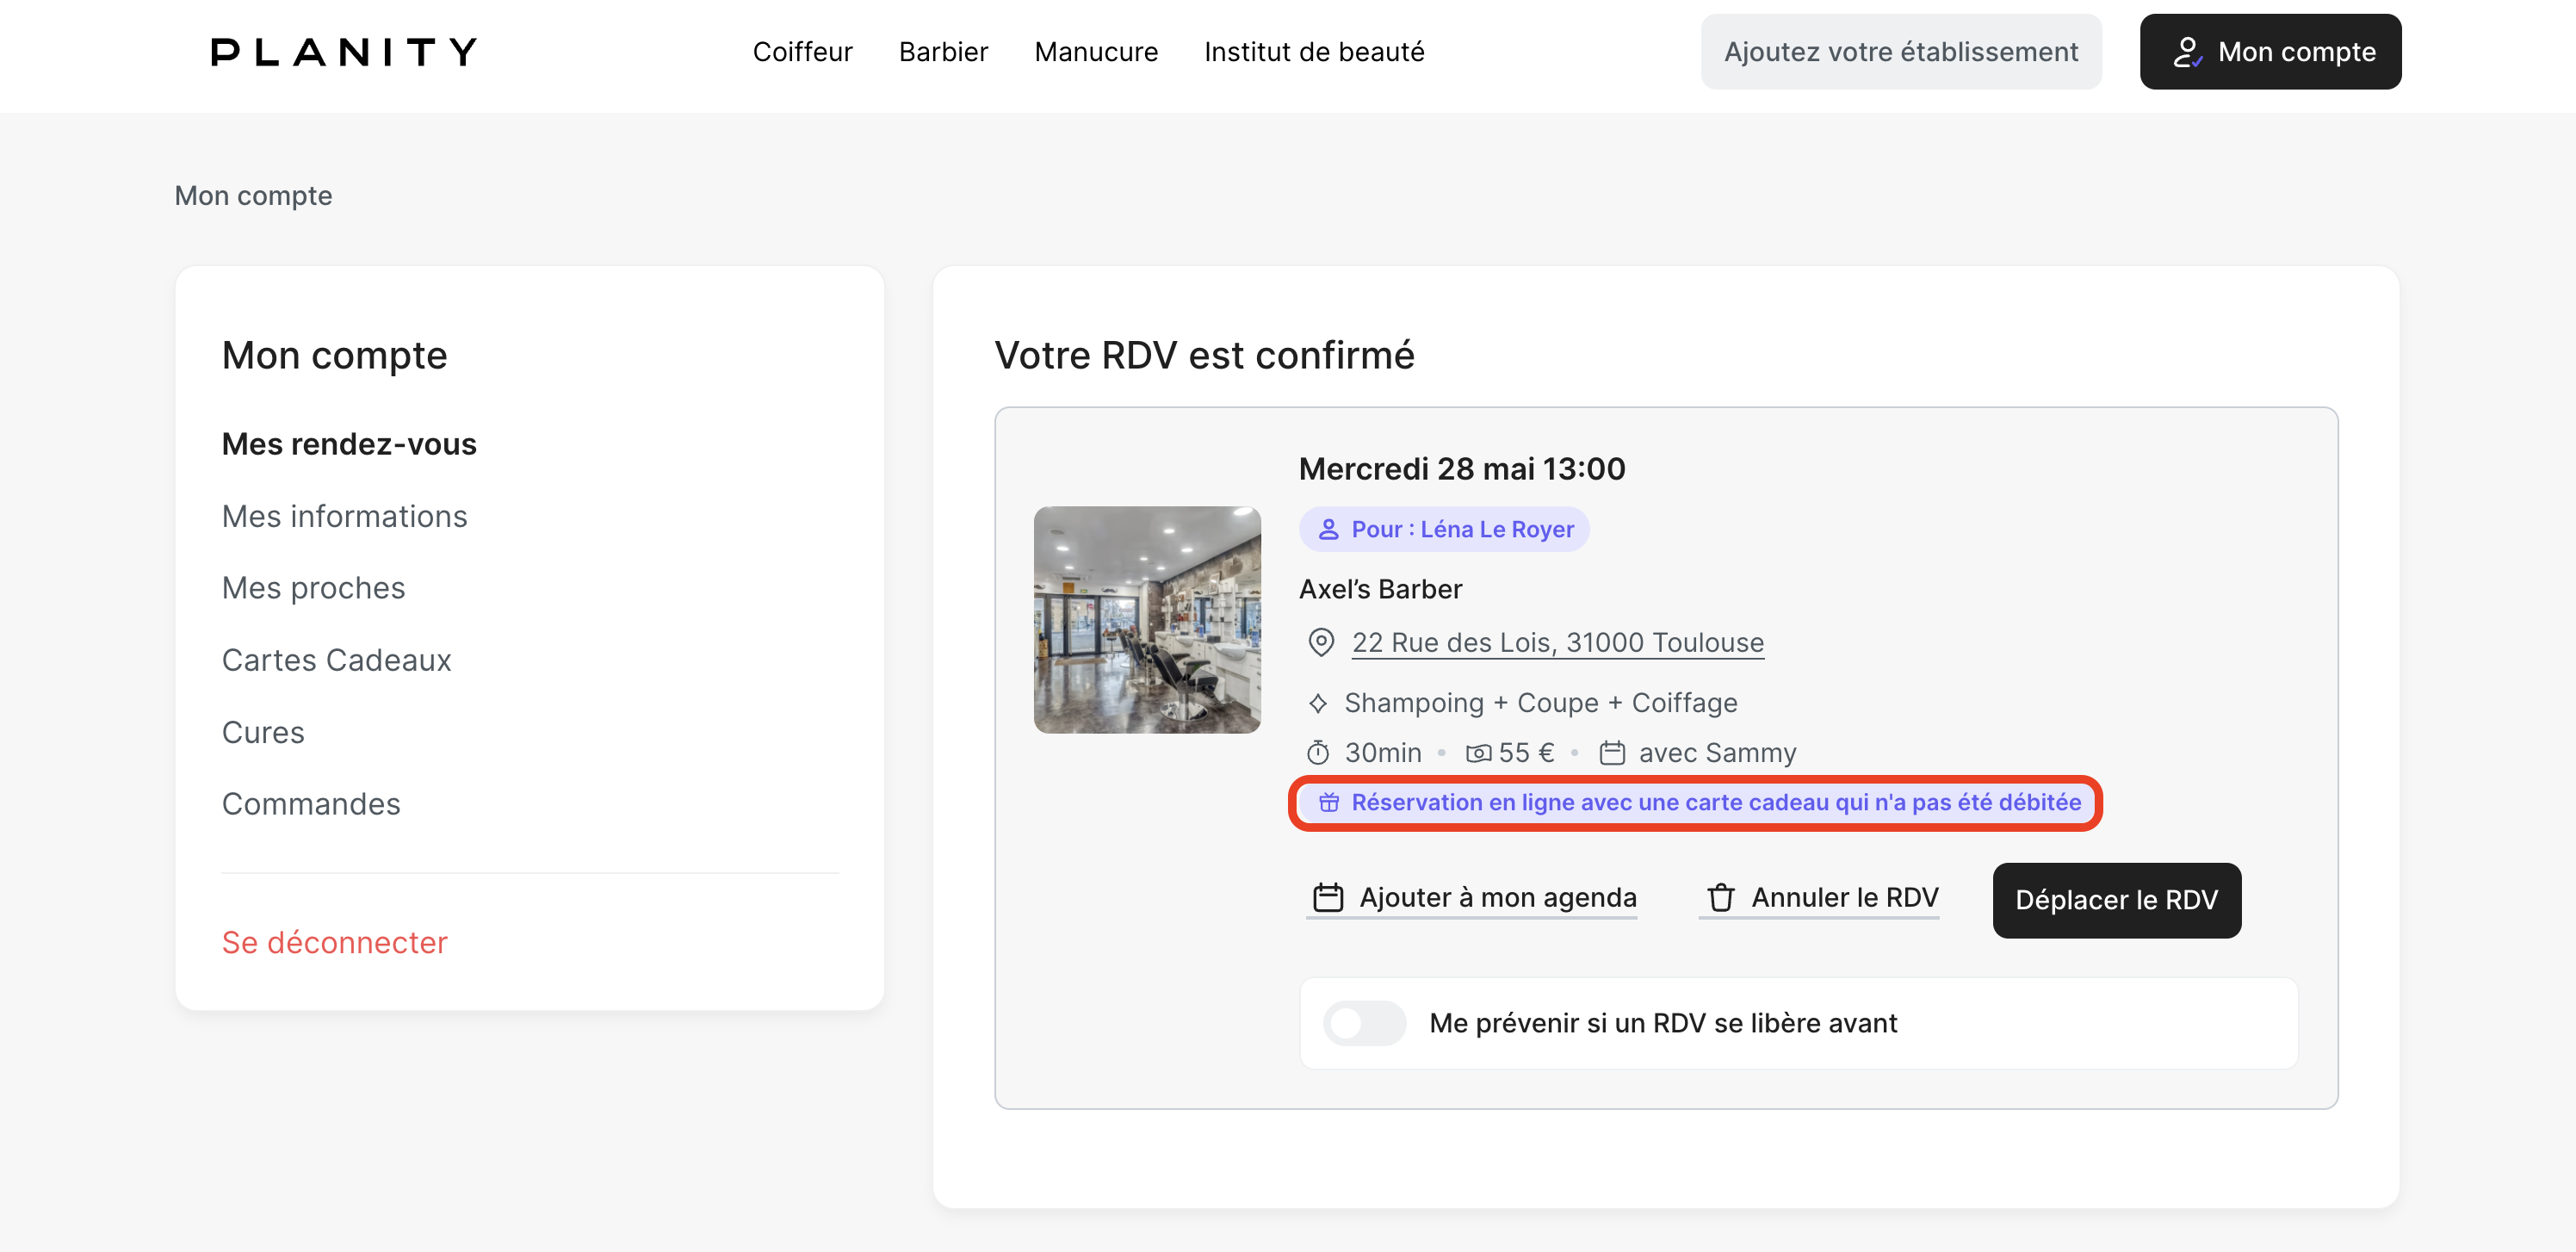
Task: Go to the Manucure category
Action: [x=1096, y=52]
